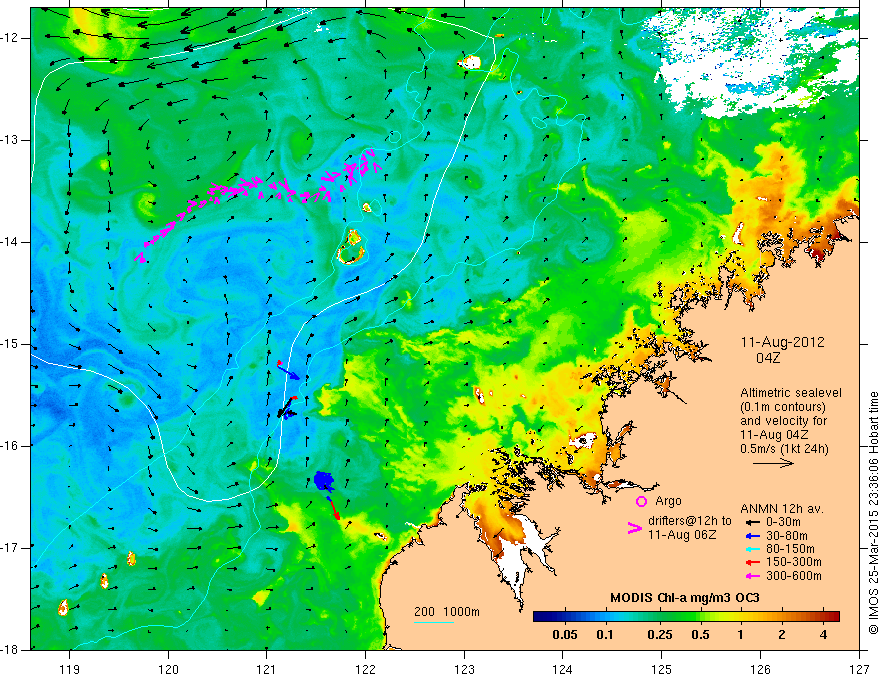Screen dimensions: 880x680
Task: Click the cyan bathymetry legend line
Action: pos(434,622)
